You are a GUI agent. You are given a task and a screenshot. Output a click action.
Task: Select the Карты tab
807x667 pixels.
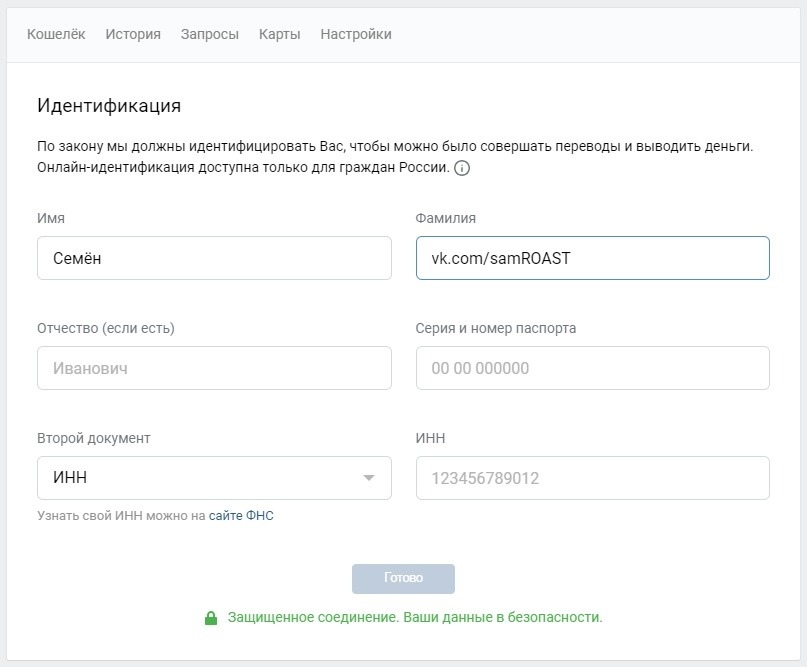click(x=279, y=34)
